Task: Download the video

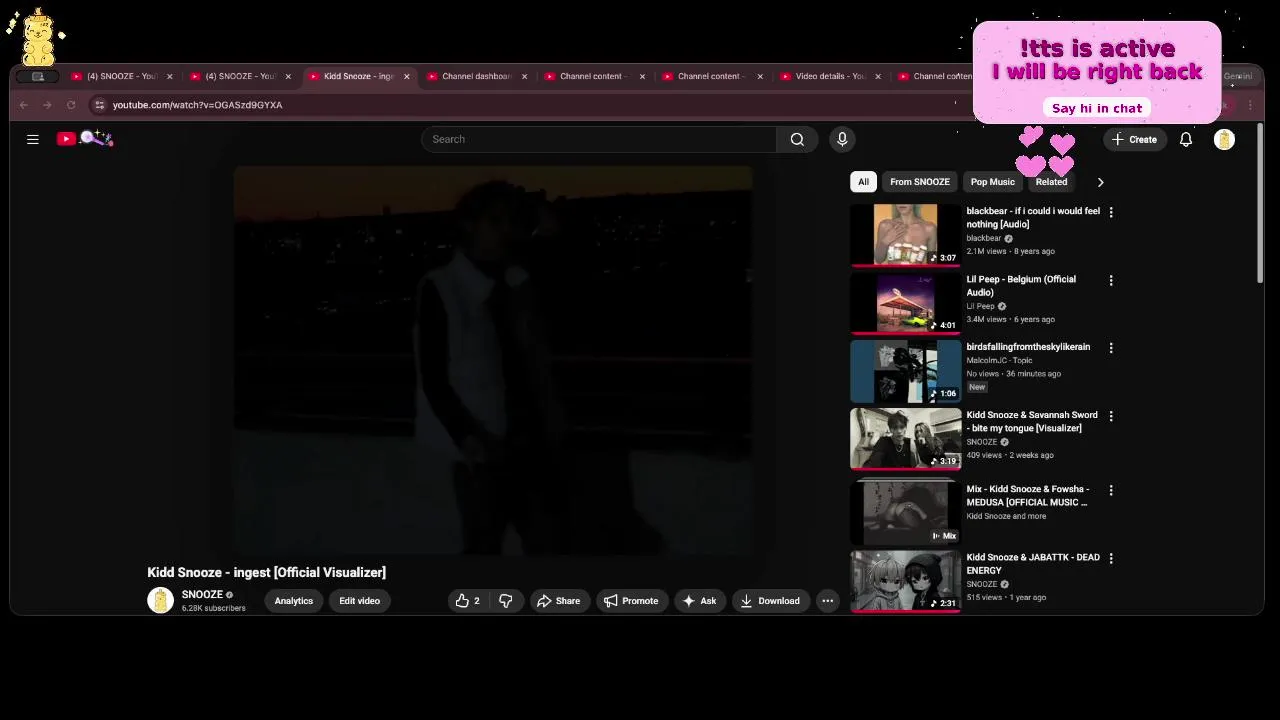Action: point(770,601)
